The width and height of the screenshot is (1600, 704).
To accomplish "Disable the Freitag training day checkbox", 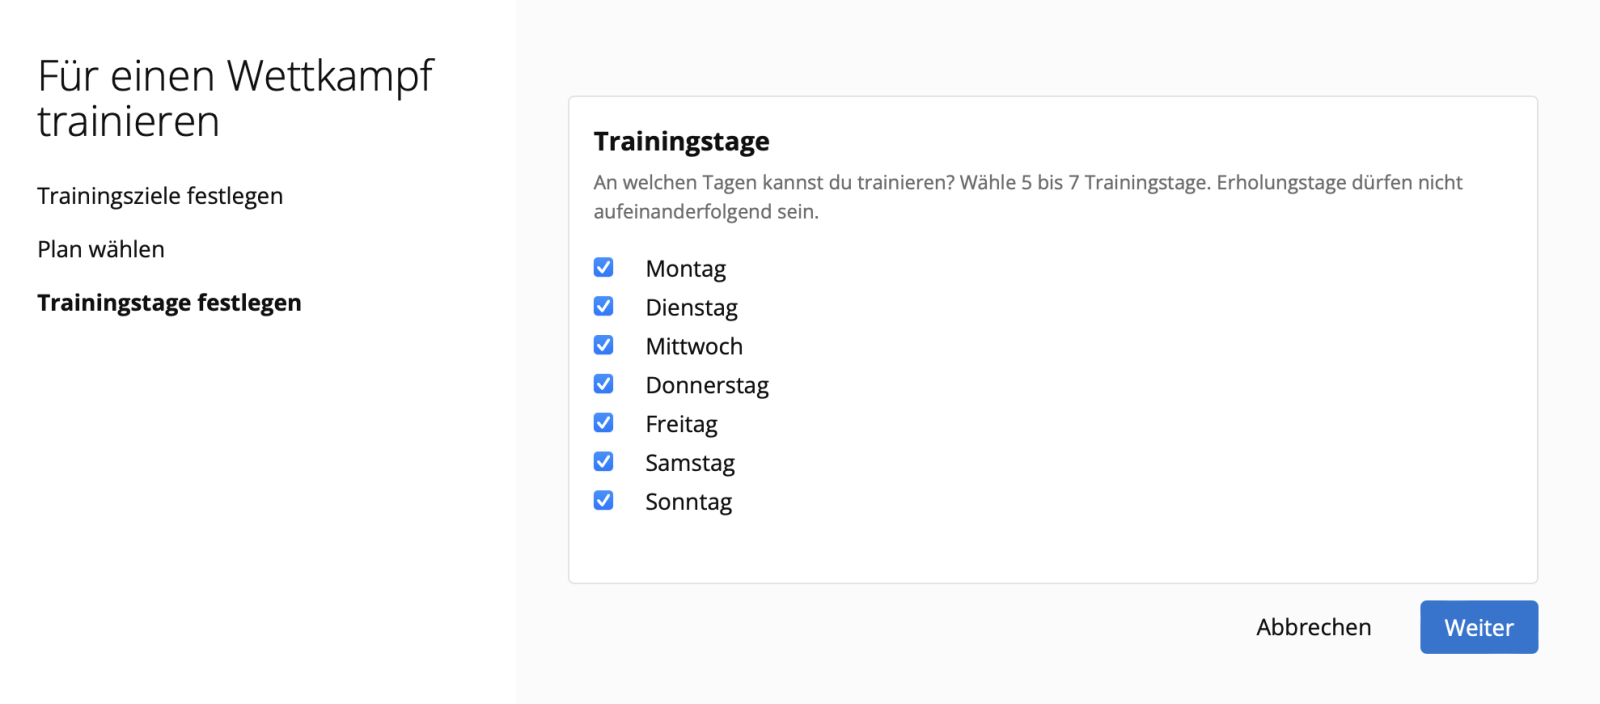I will tap(603, 423).
